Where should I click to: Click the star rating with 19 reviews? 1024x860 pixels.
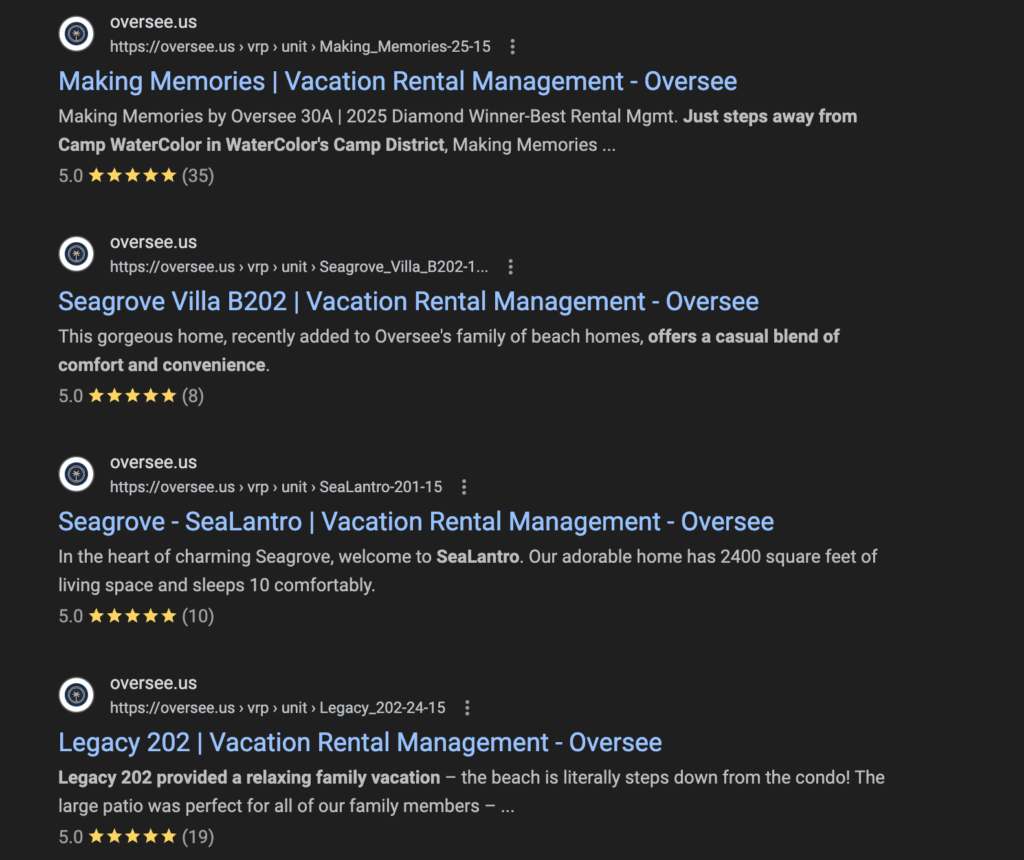click(x=136, y=836)
